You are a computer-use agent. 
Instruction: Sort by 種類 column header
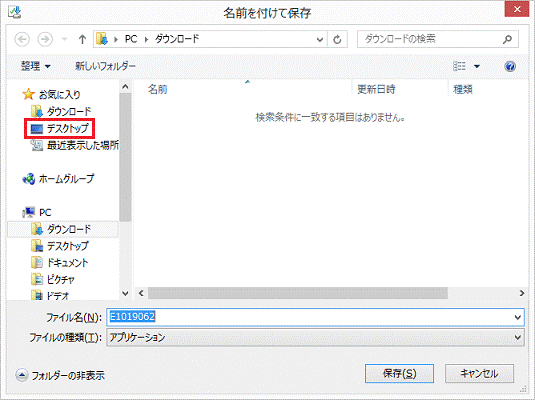(463, 89)
